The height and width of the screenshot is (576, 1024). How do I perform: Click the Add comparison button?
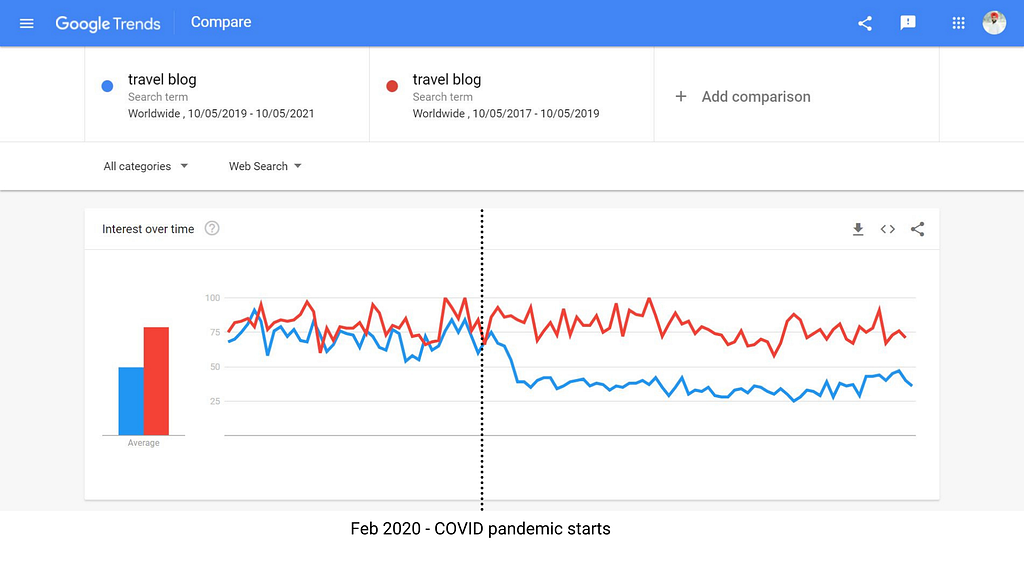click(x=755, y=97)
